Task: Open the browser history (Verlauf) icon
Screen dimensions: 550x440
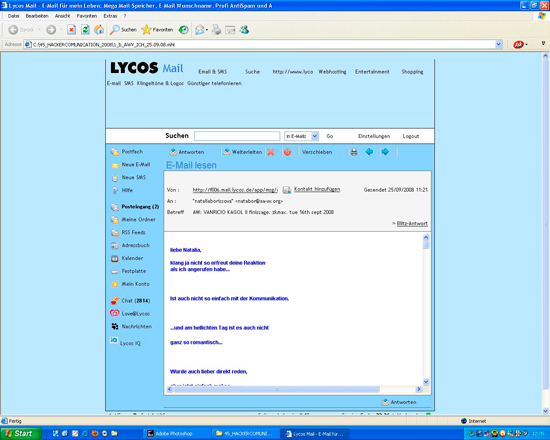Action: [183, 30]
